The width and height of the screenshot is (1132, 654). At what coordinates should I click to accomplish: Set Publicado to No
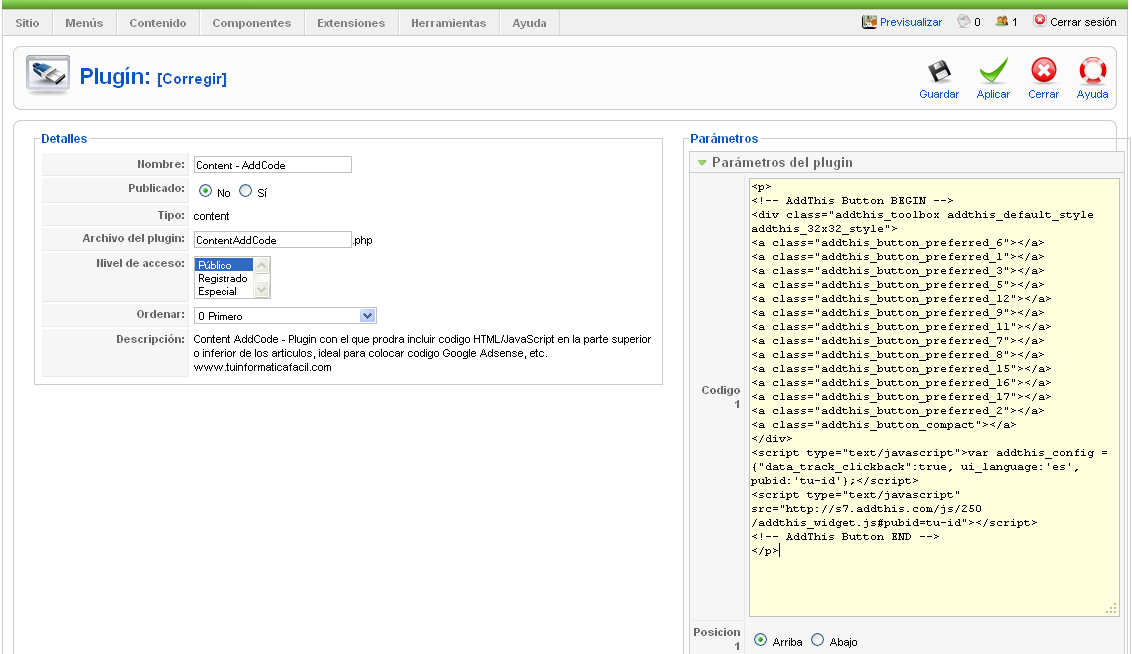[206, 191]
